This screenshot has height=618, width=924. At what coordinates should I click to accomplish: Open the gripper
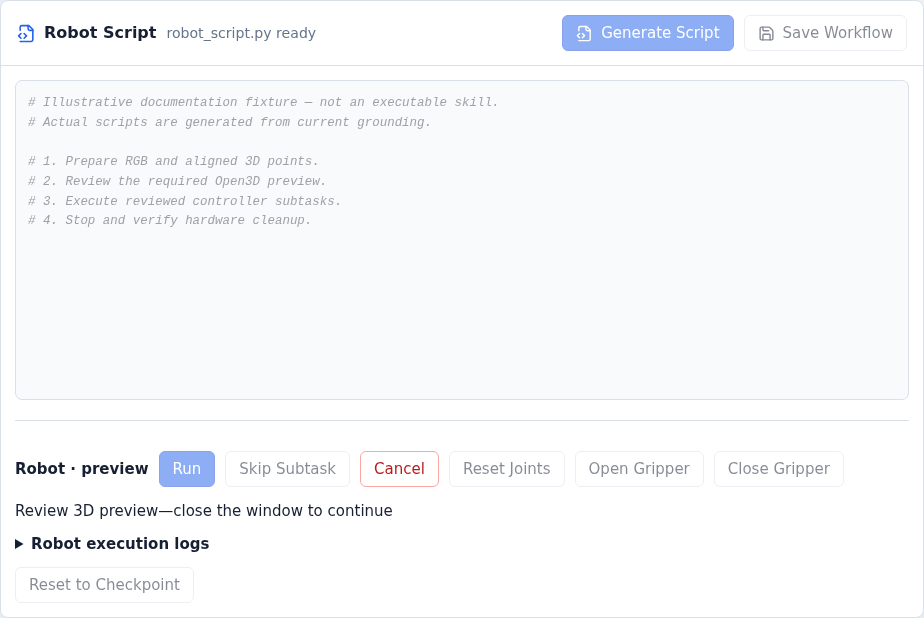click(x=639, y=469)
